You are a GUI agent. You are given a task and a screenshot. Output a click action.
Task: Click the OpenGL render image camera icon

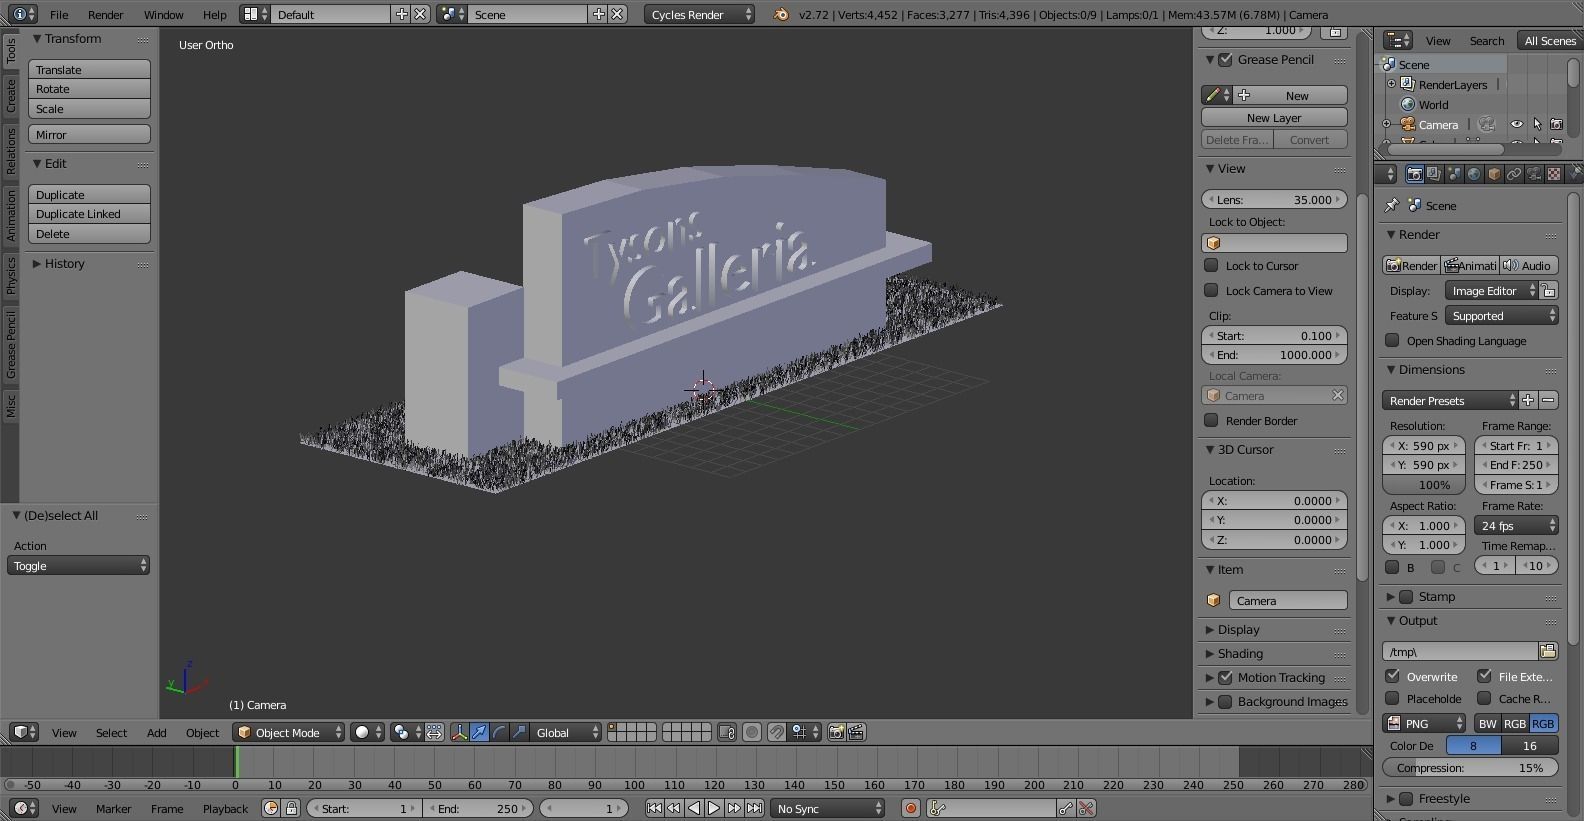837,732
